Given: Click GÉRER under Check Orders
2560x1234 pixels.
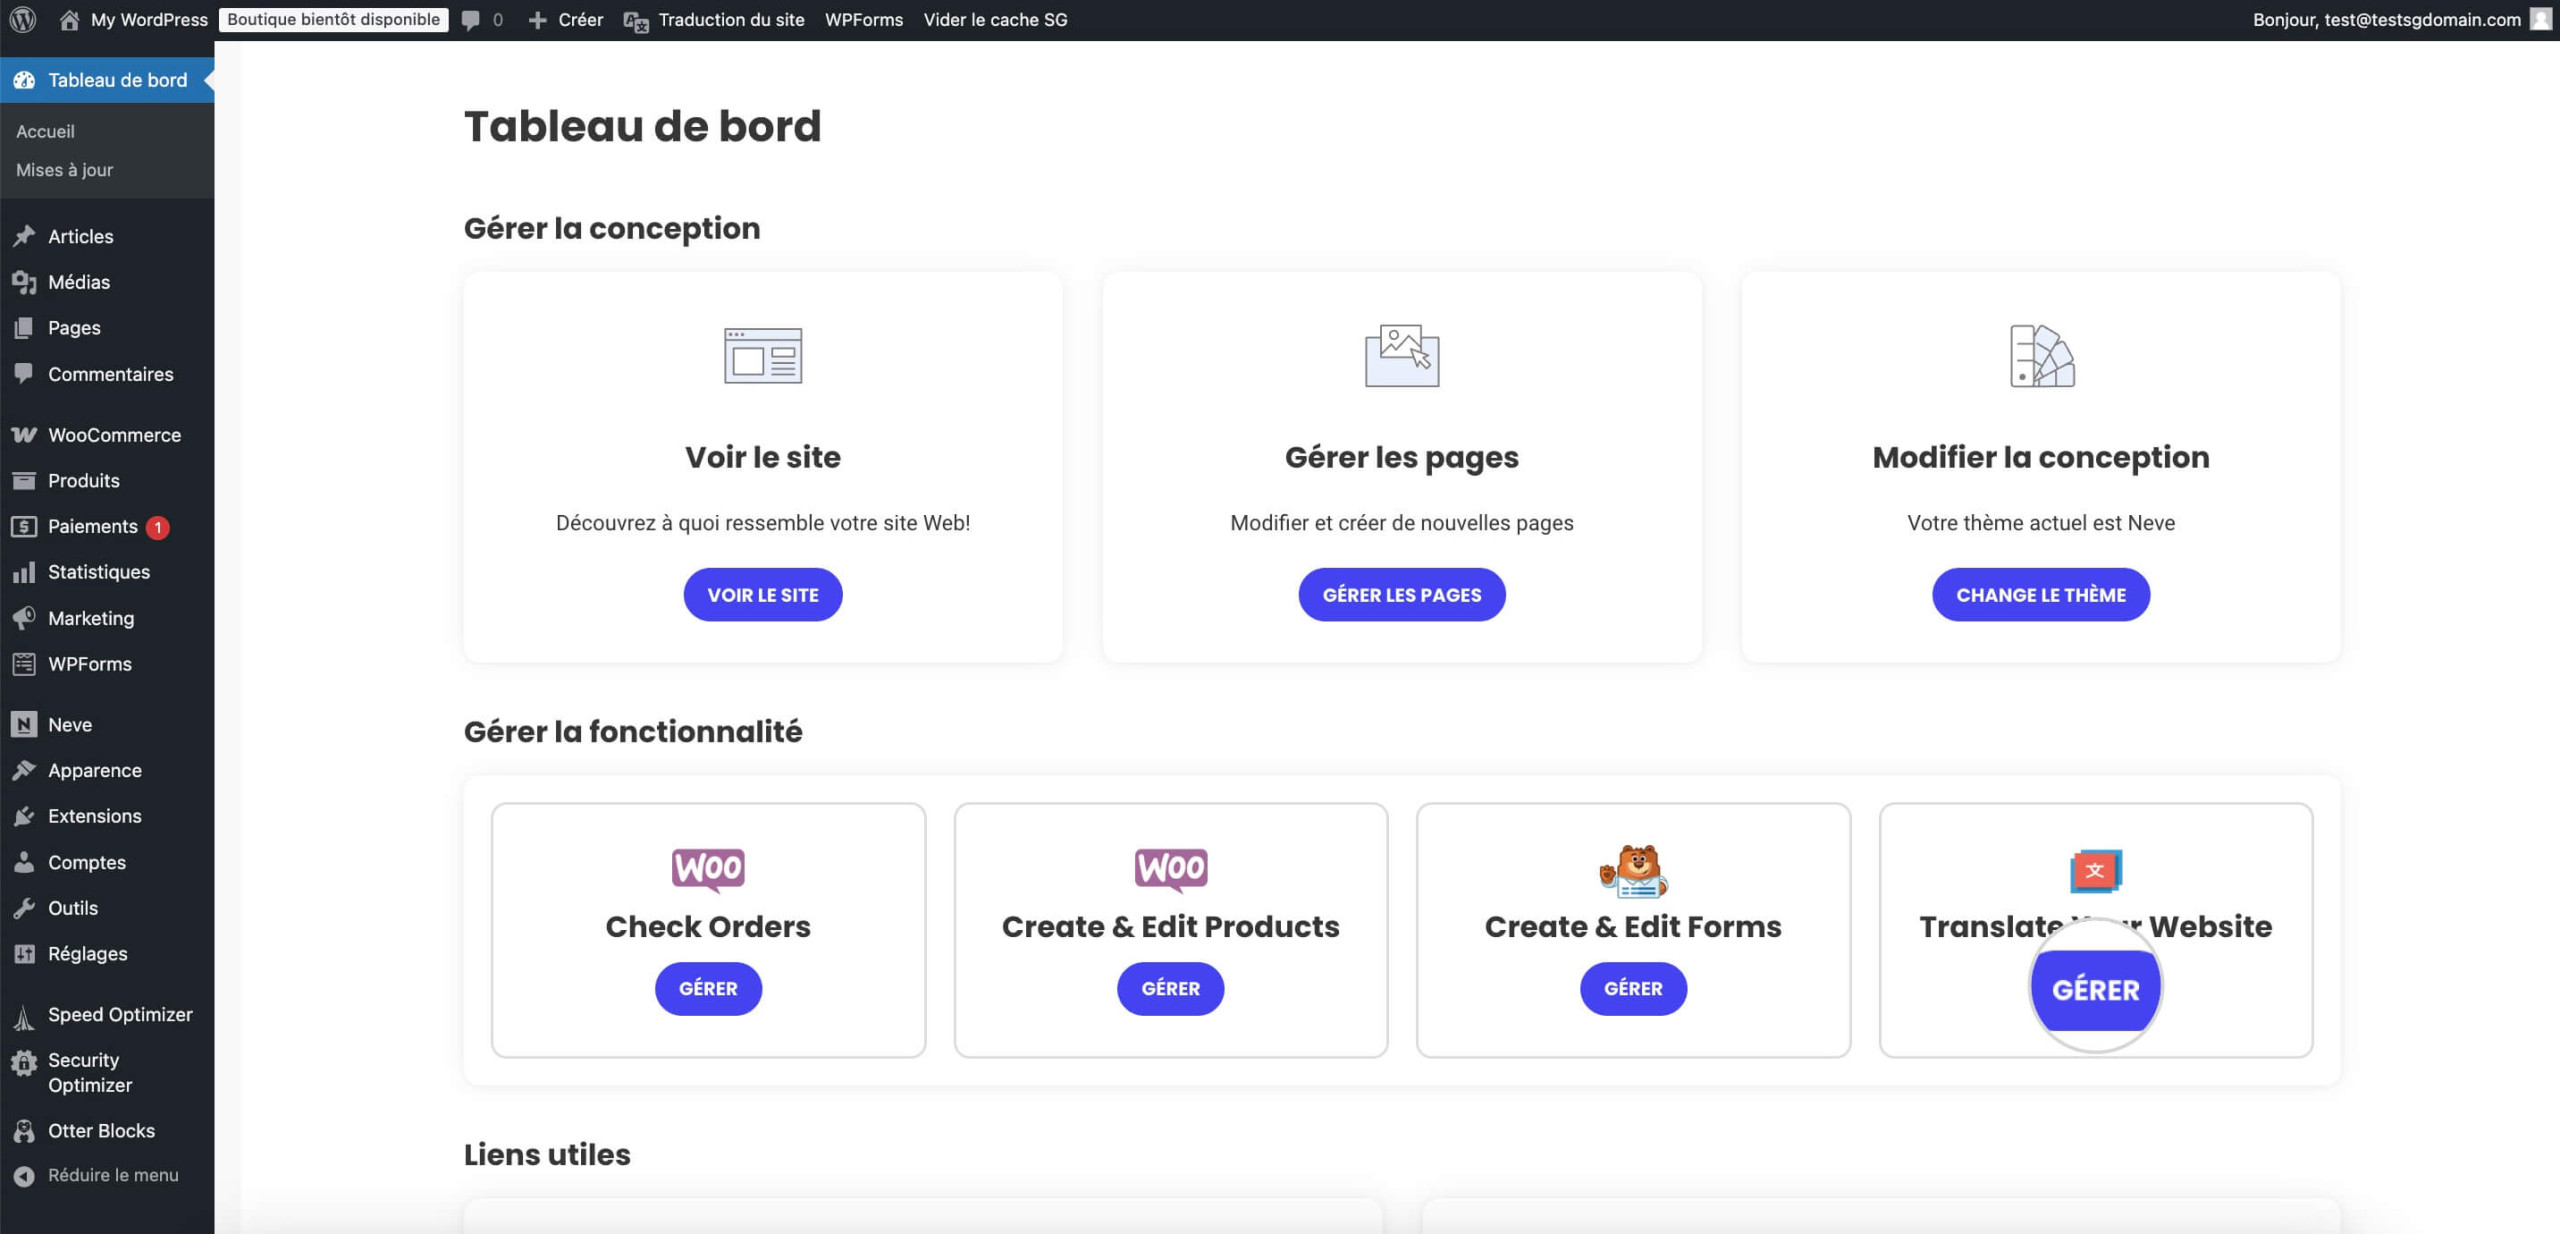Looking at the screenshot, I should pyautogui.click(x=708, y=989).
